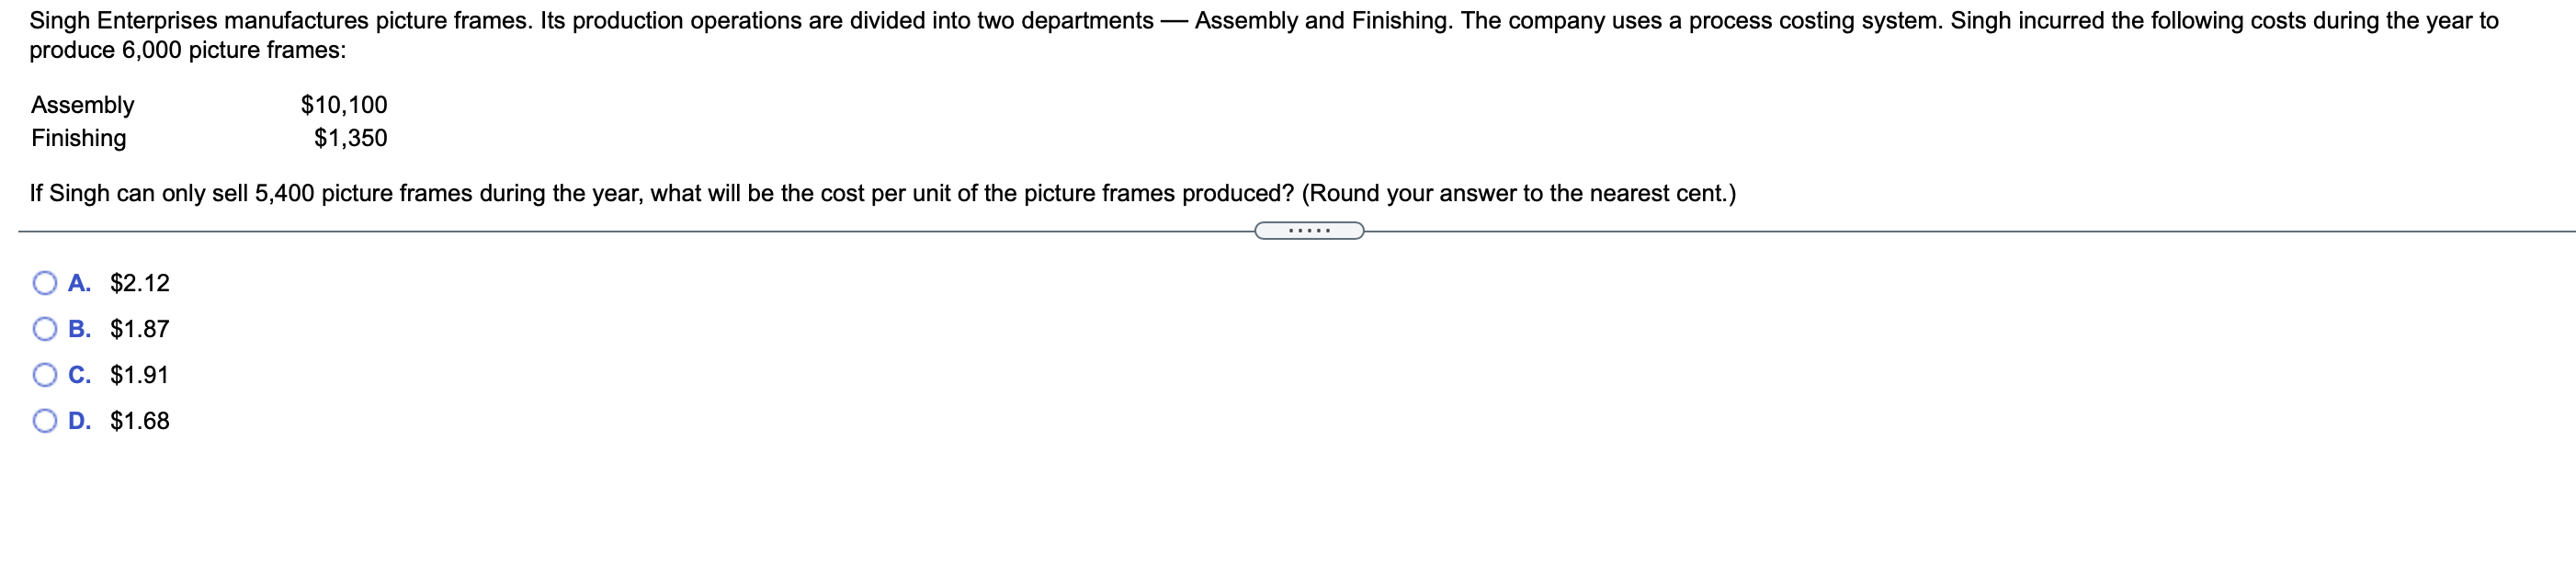Choose the $2.12 answer
The width and height of the screenshot is (2576, 588).
tap(139, 283)
